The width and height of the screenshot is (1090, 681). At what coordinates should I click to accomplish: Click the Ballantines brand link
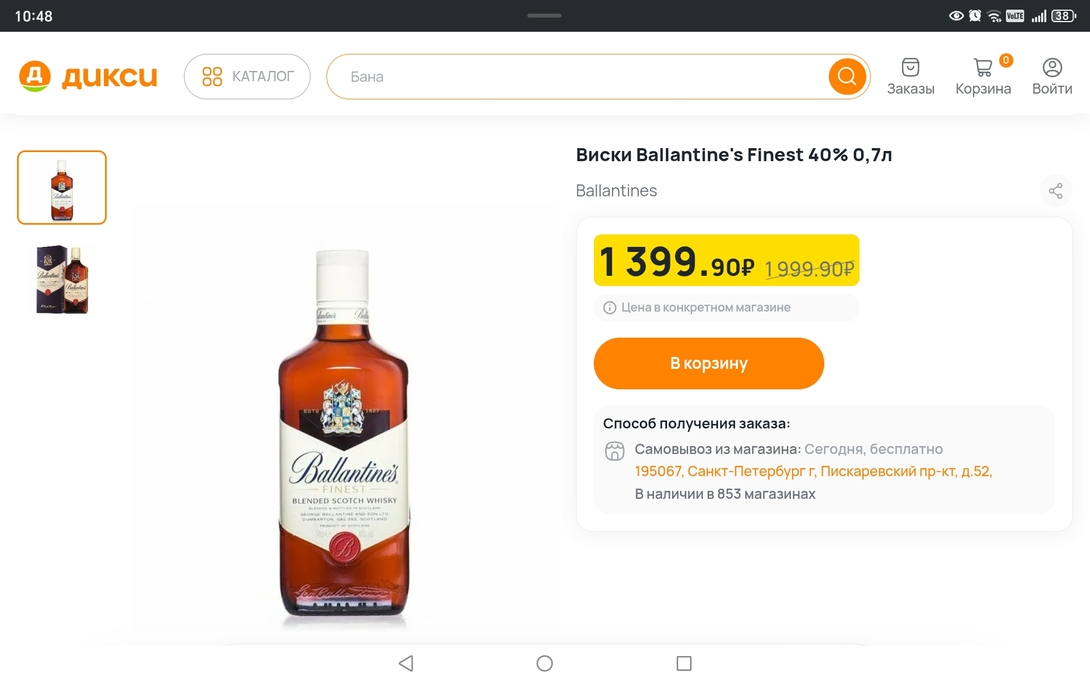(616, 191)
